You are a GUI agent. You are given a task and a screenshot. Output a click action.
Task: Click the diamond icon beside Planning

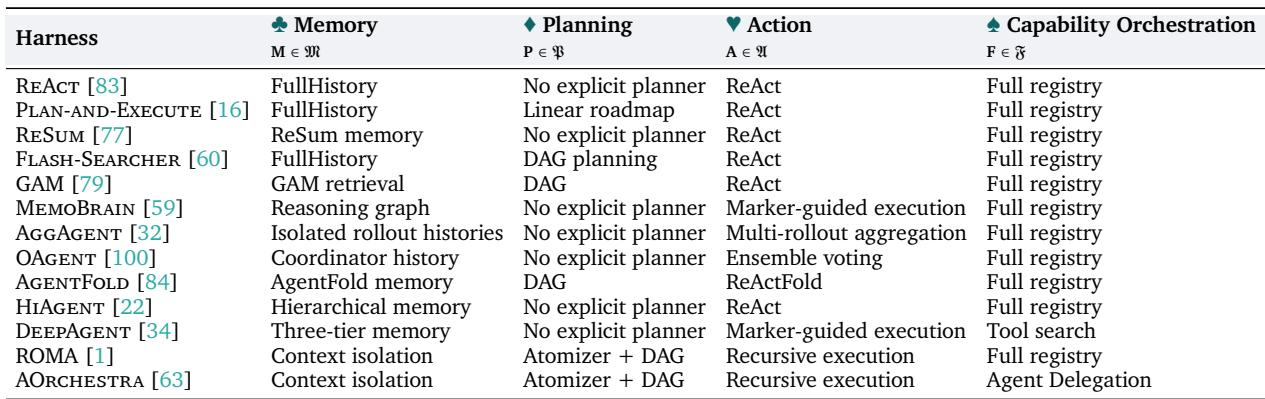[515, 22]
